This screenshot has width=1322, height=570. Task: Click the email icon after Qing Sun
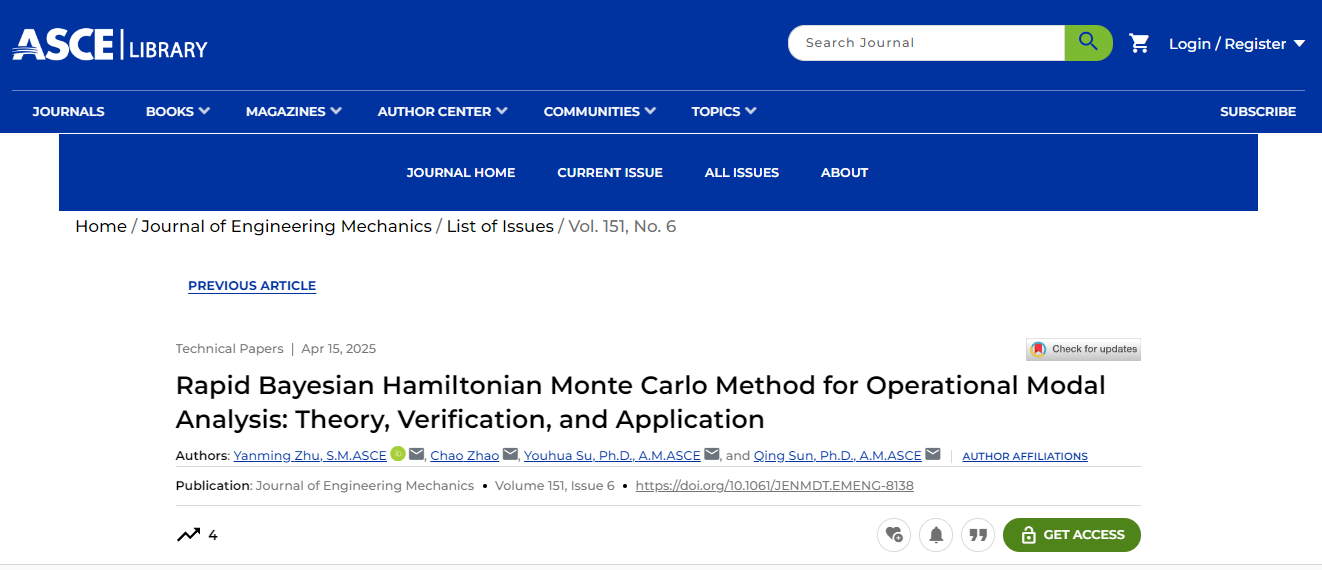(x=933, y=454)
